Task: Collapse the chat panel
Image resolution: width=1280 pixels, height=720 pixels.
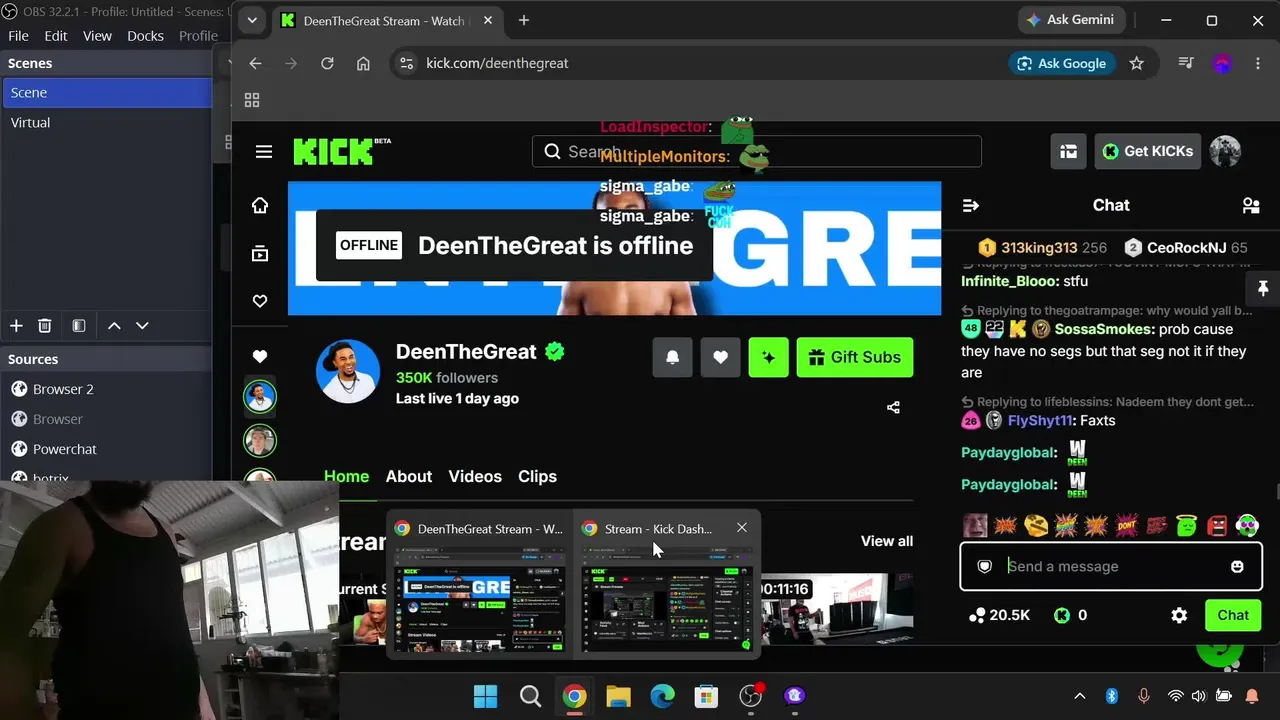Action: [x=970, y=205]
